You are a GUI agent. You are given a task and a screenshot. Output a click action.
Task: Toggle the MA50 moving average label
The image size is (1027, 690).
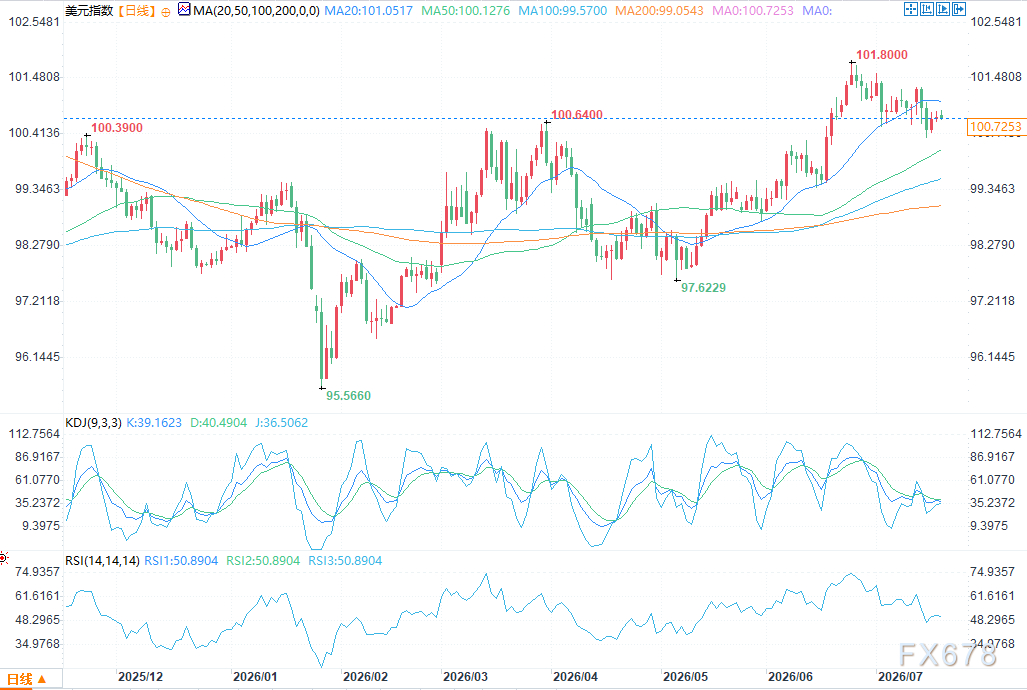click(465, 10)
